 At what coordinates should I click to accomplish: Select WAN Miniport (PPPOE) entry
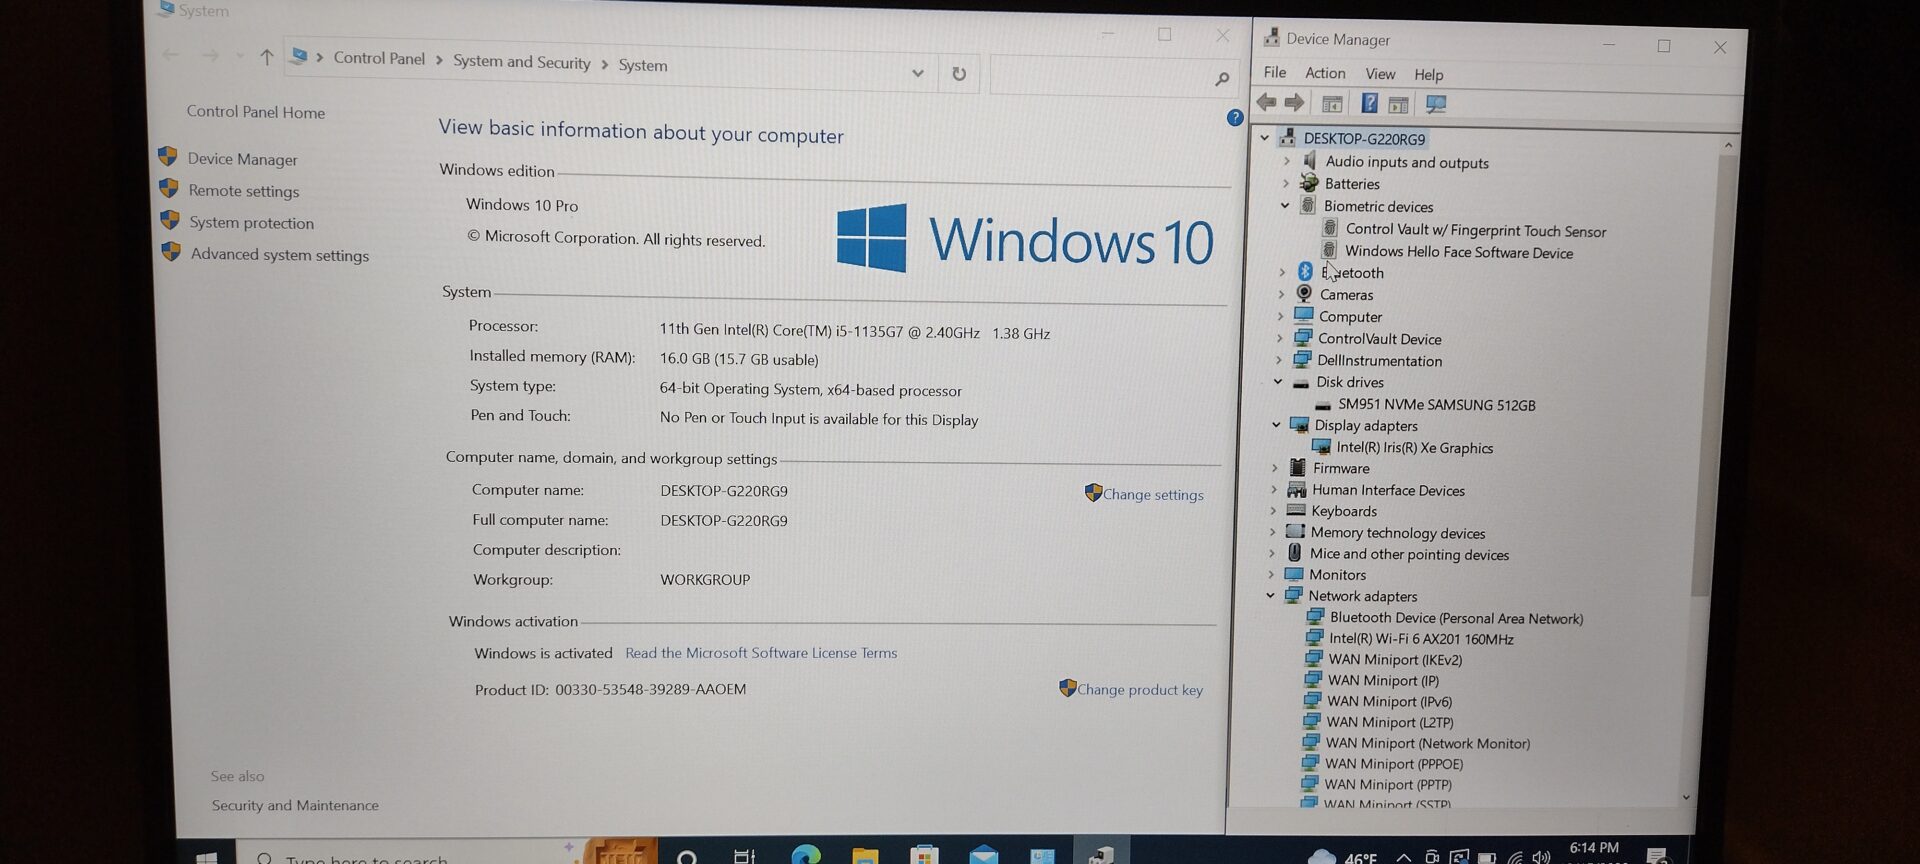1394,763
